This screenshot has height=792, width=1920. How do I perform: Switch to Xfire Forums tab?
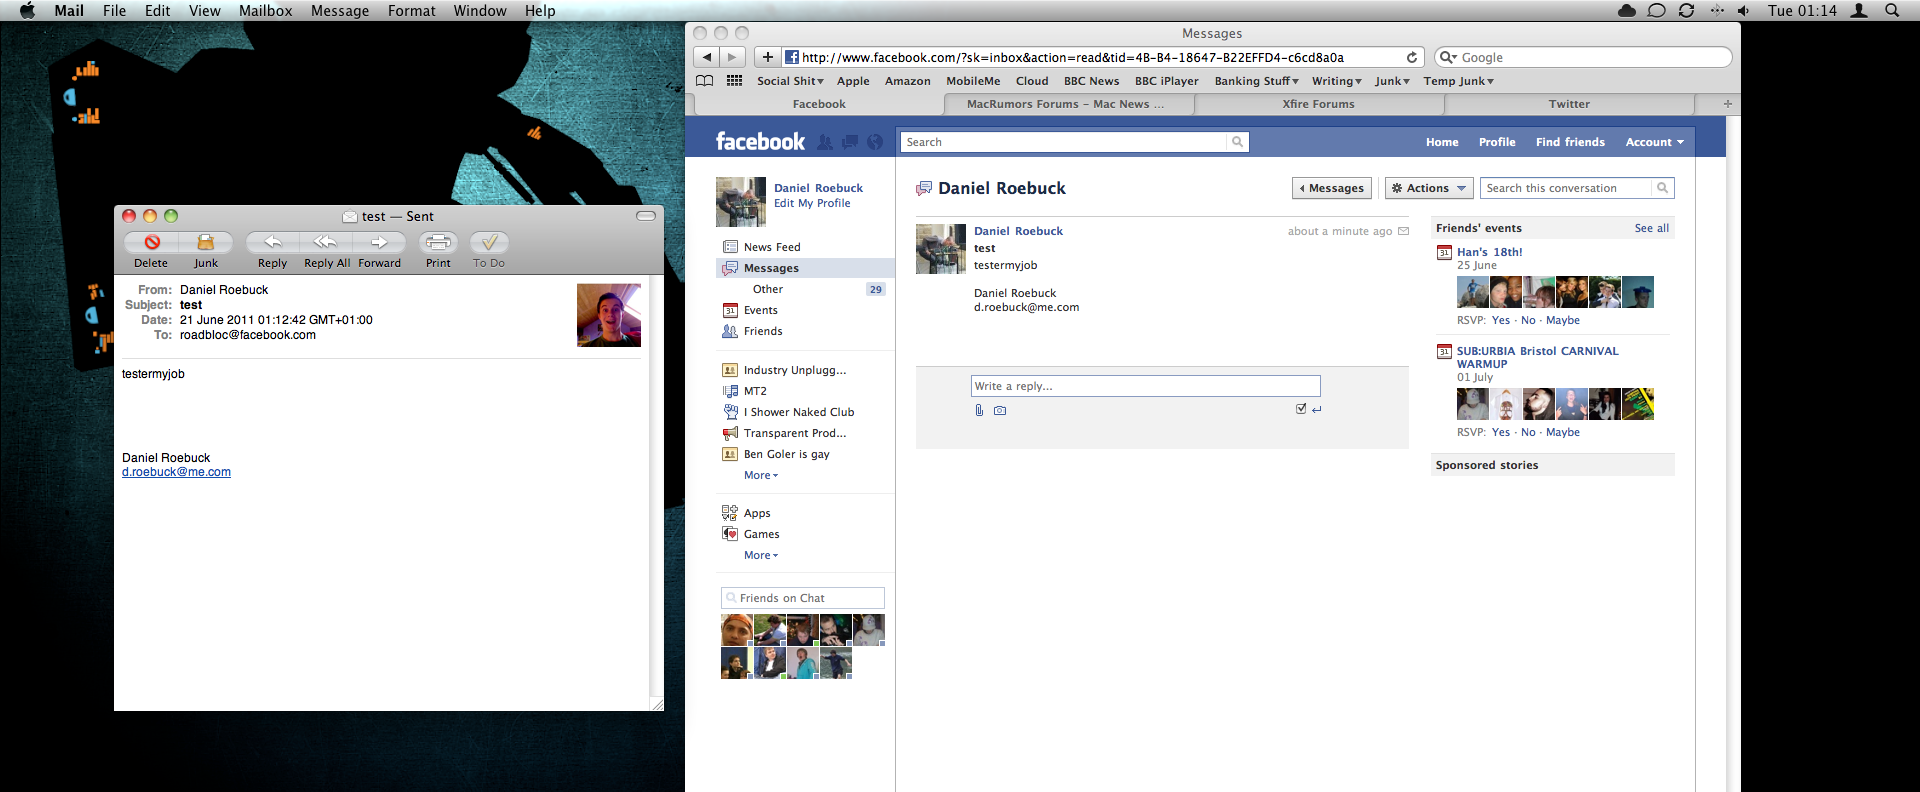1318,104
